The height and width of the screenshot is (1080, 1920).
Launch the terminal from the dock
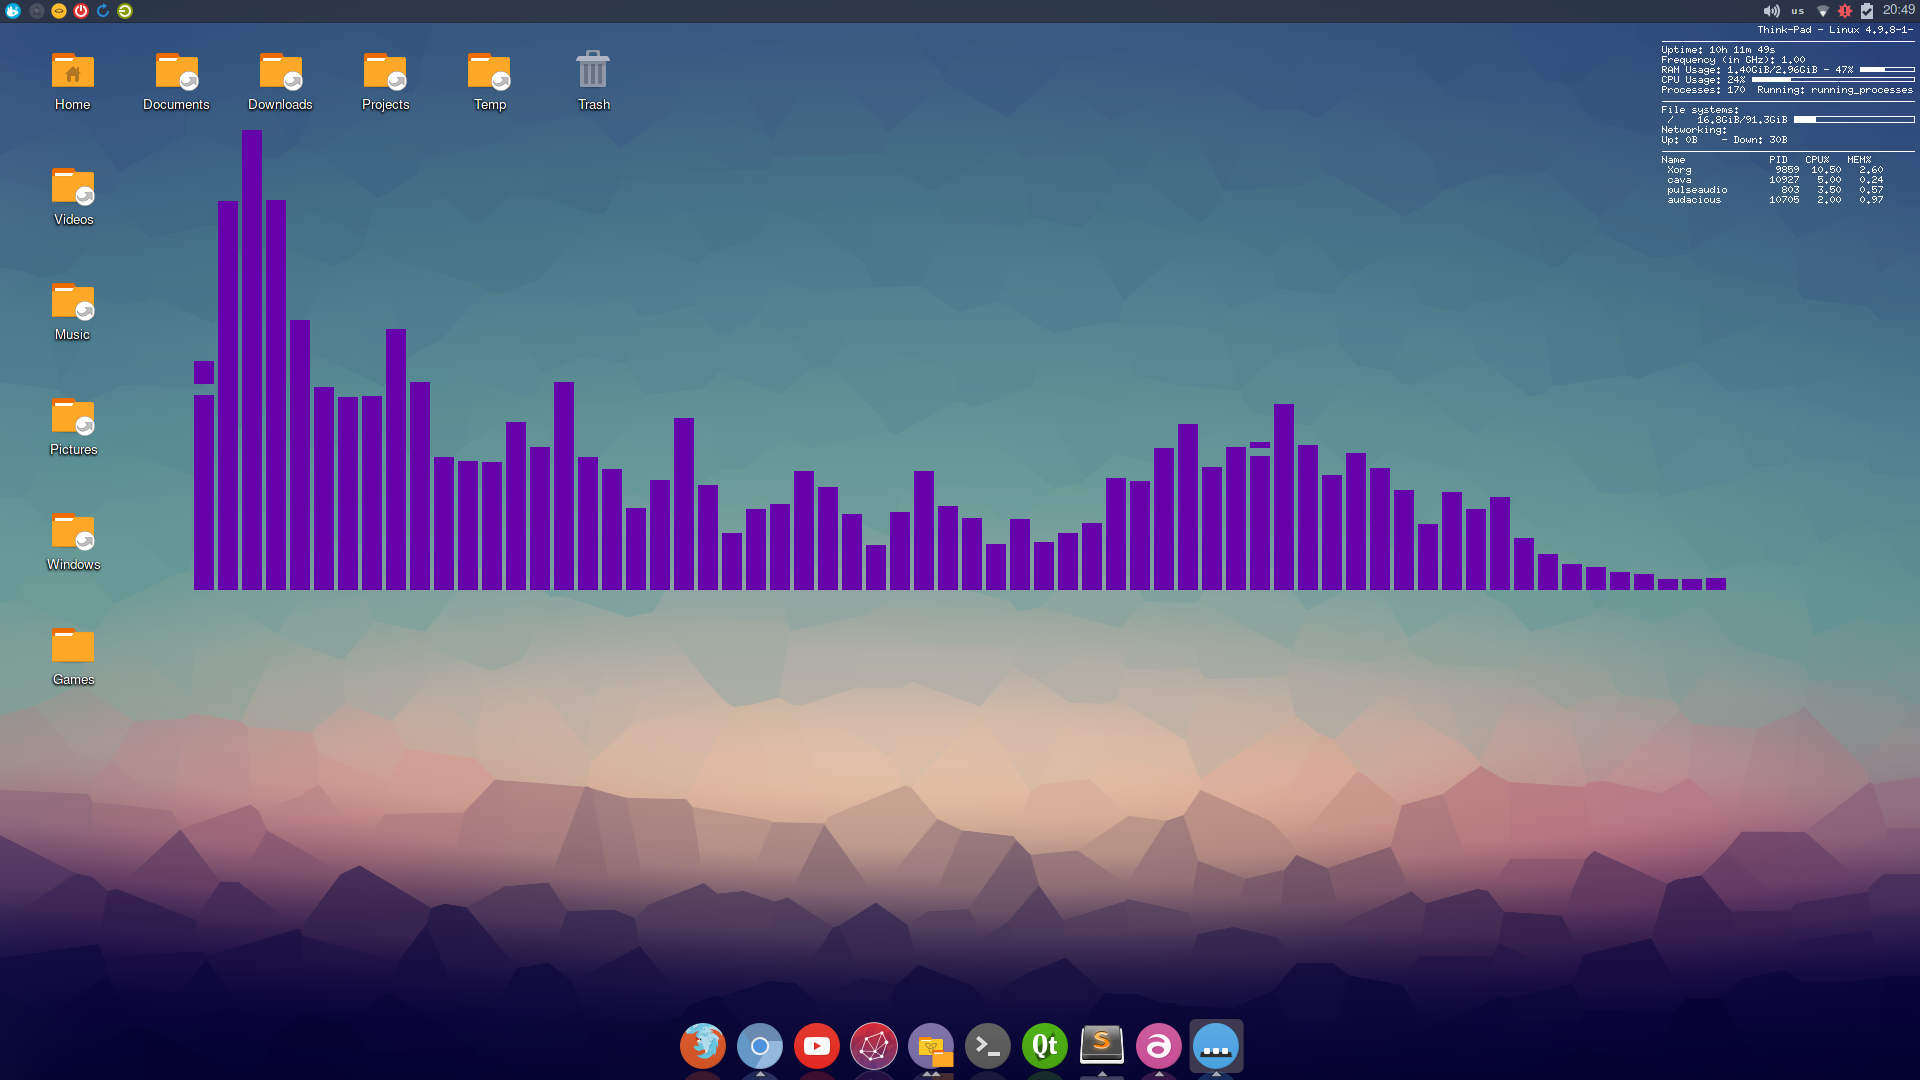tap(988, 1046)
